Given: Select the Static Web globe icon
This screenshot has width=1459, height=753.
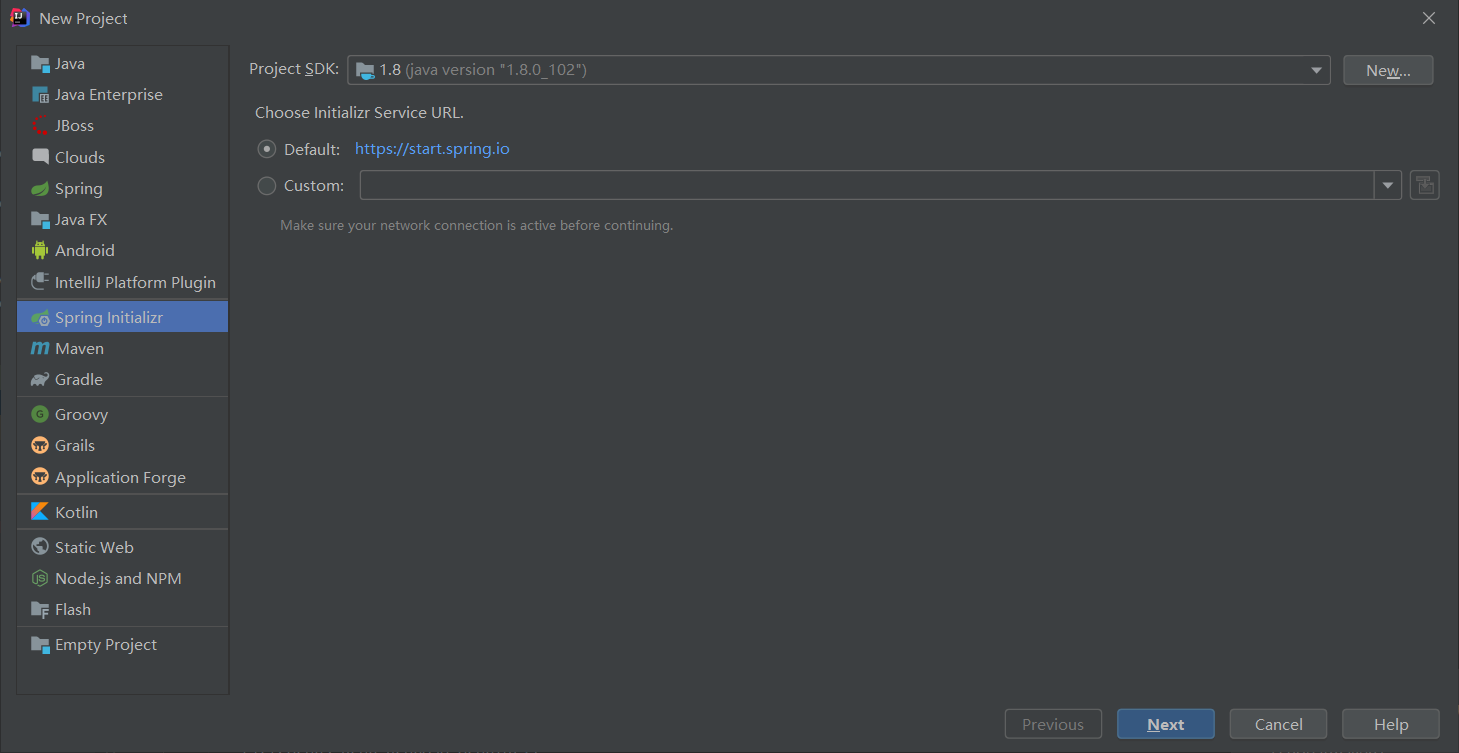Looking at the screenshot, I should coord(40,547).
